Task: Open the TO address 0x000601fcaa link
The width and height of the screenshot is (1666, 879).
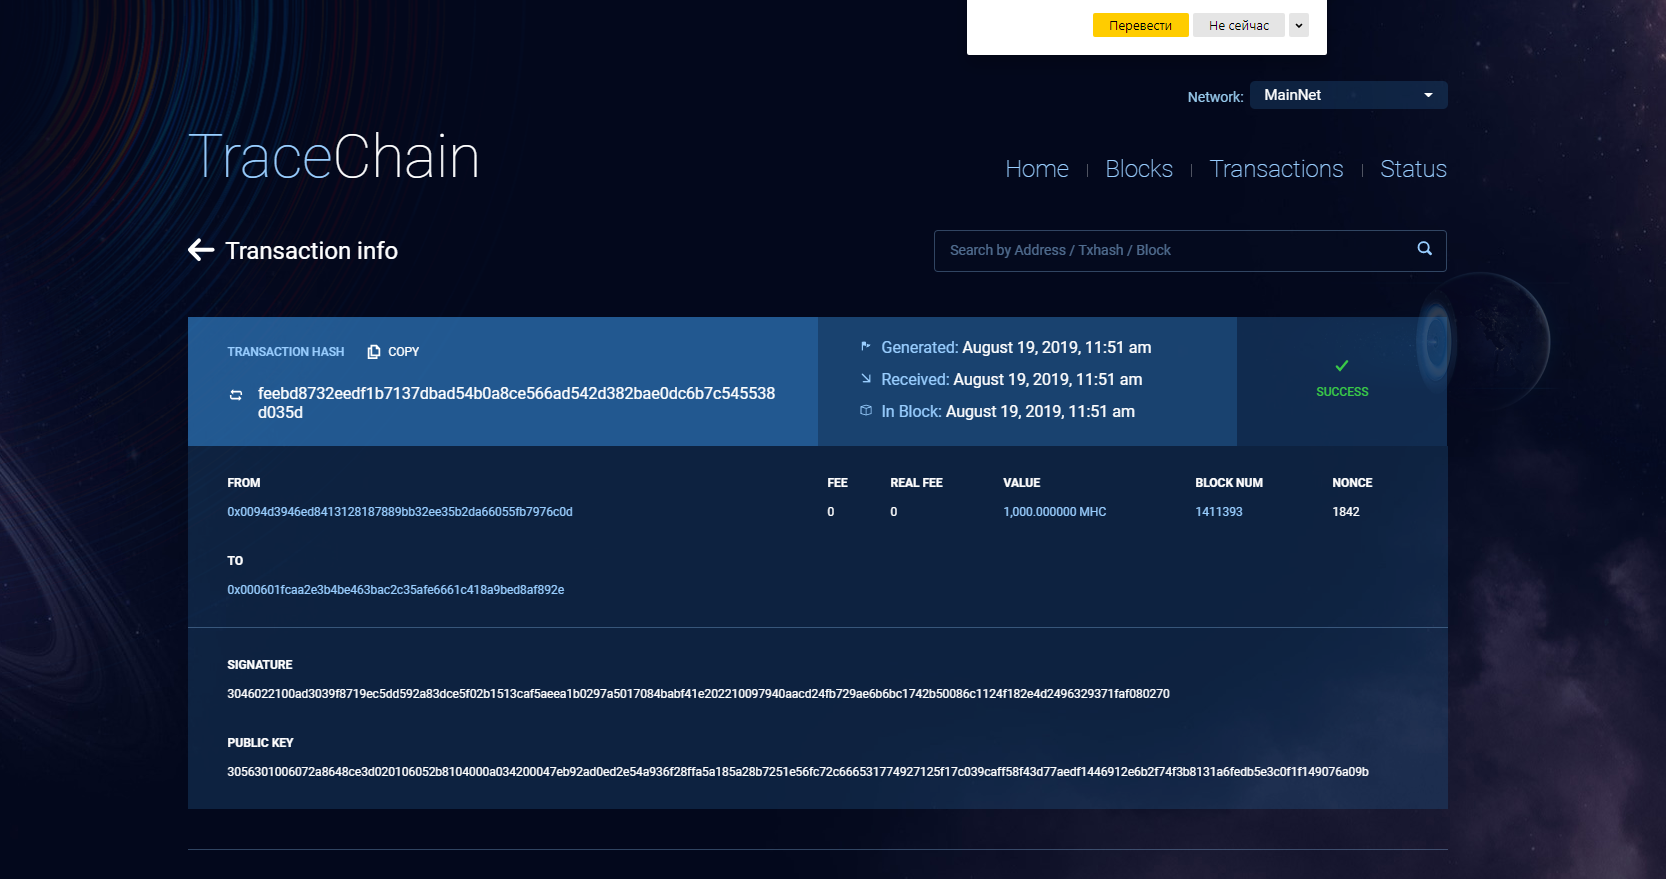Action: pos(396,590)
